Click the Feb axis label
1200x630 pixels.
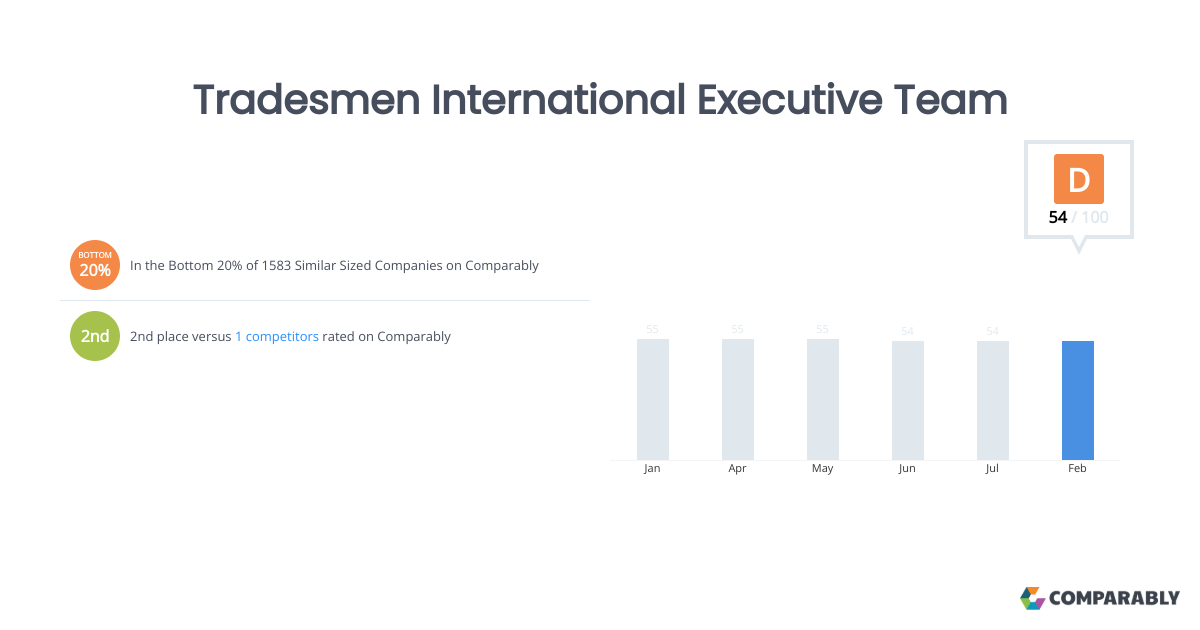(x=1078, y=468)
